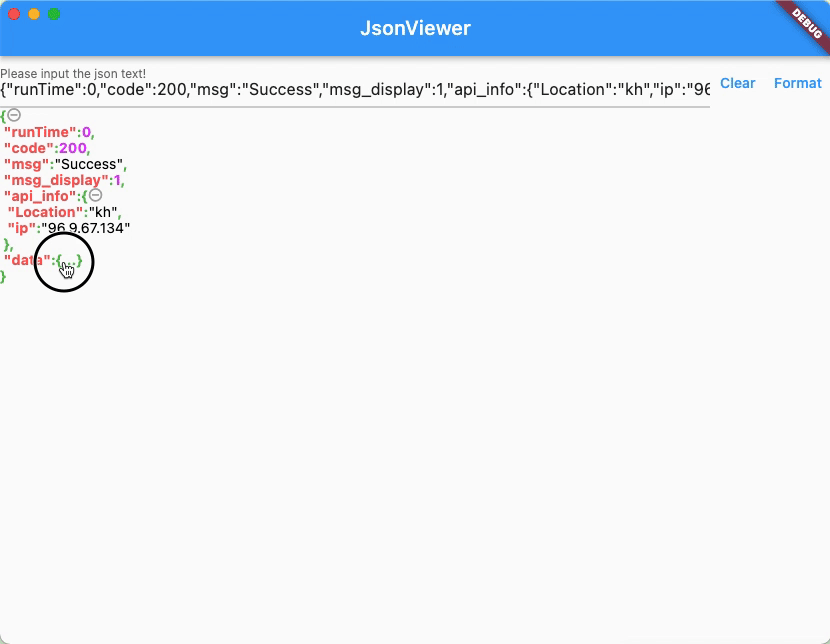
Task: Click the "Location" key
Action: 46,212
